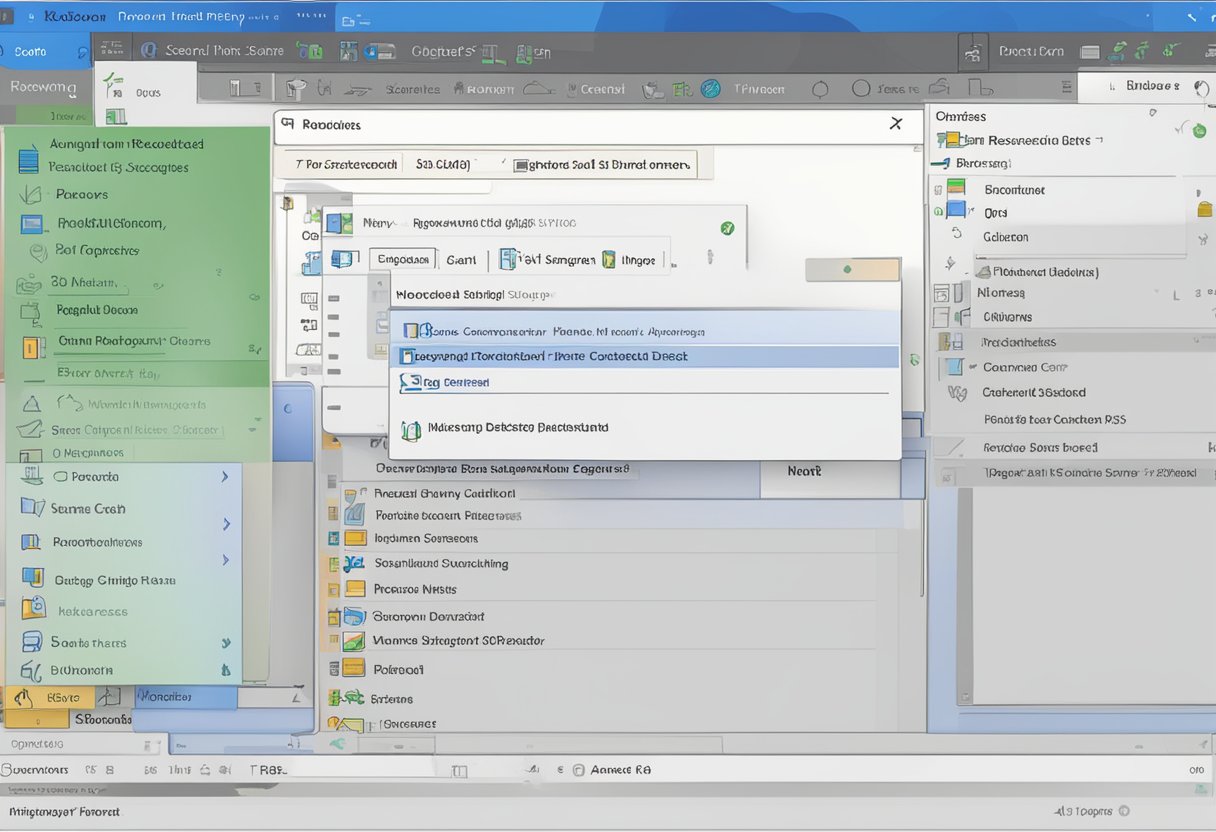Click the green circular icon in the nested dialog header
The height and width of the screenshot is (832, 1216).
point(727,228)
